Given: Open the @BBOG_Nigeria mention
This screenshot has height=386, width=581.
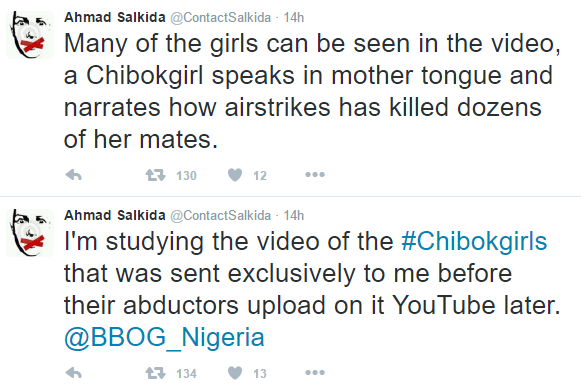Looking at the screenshot, I should click(x=164, y=337).
